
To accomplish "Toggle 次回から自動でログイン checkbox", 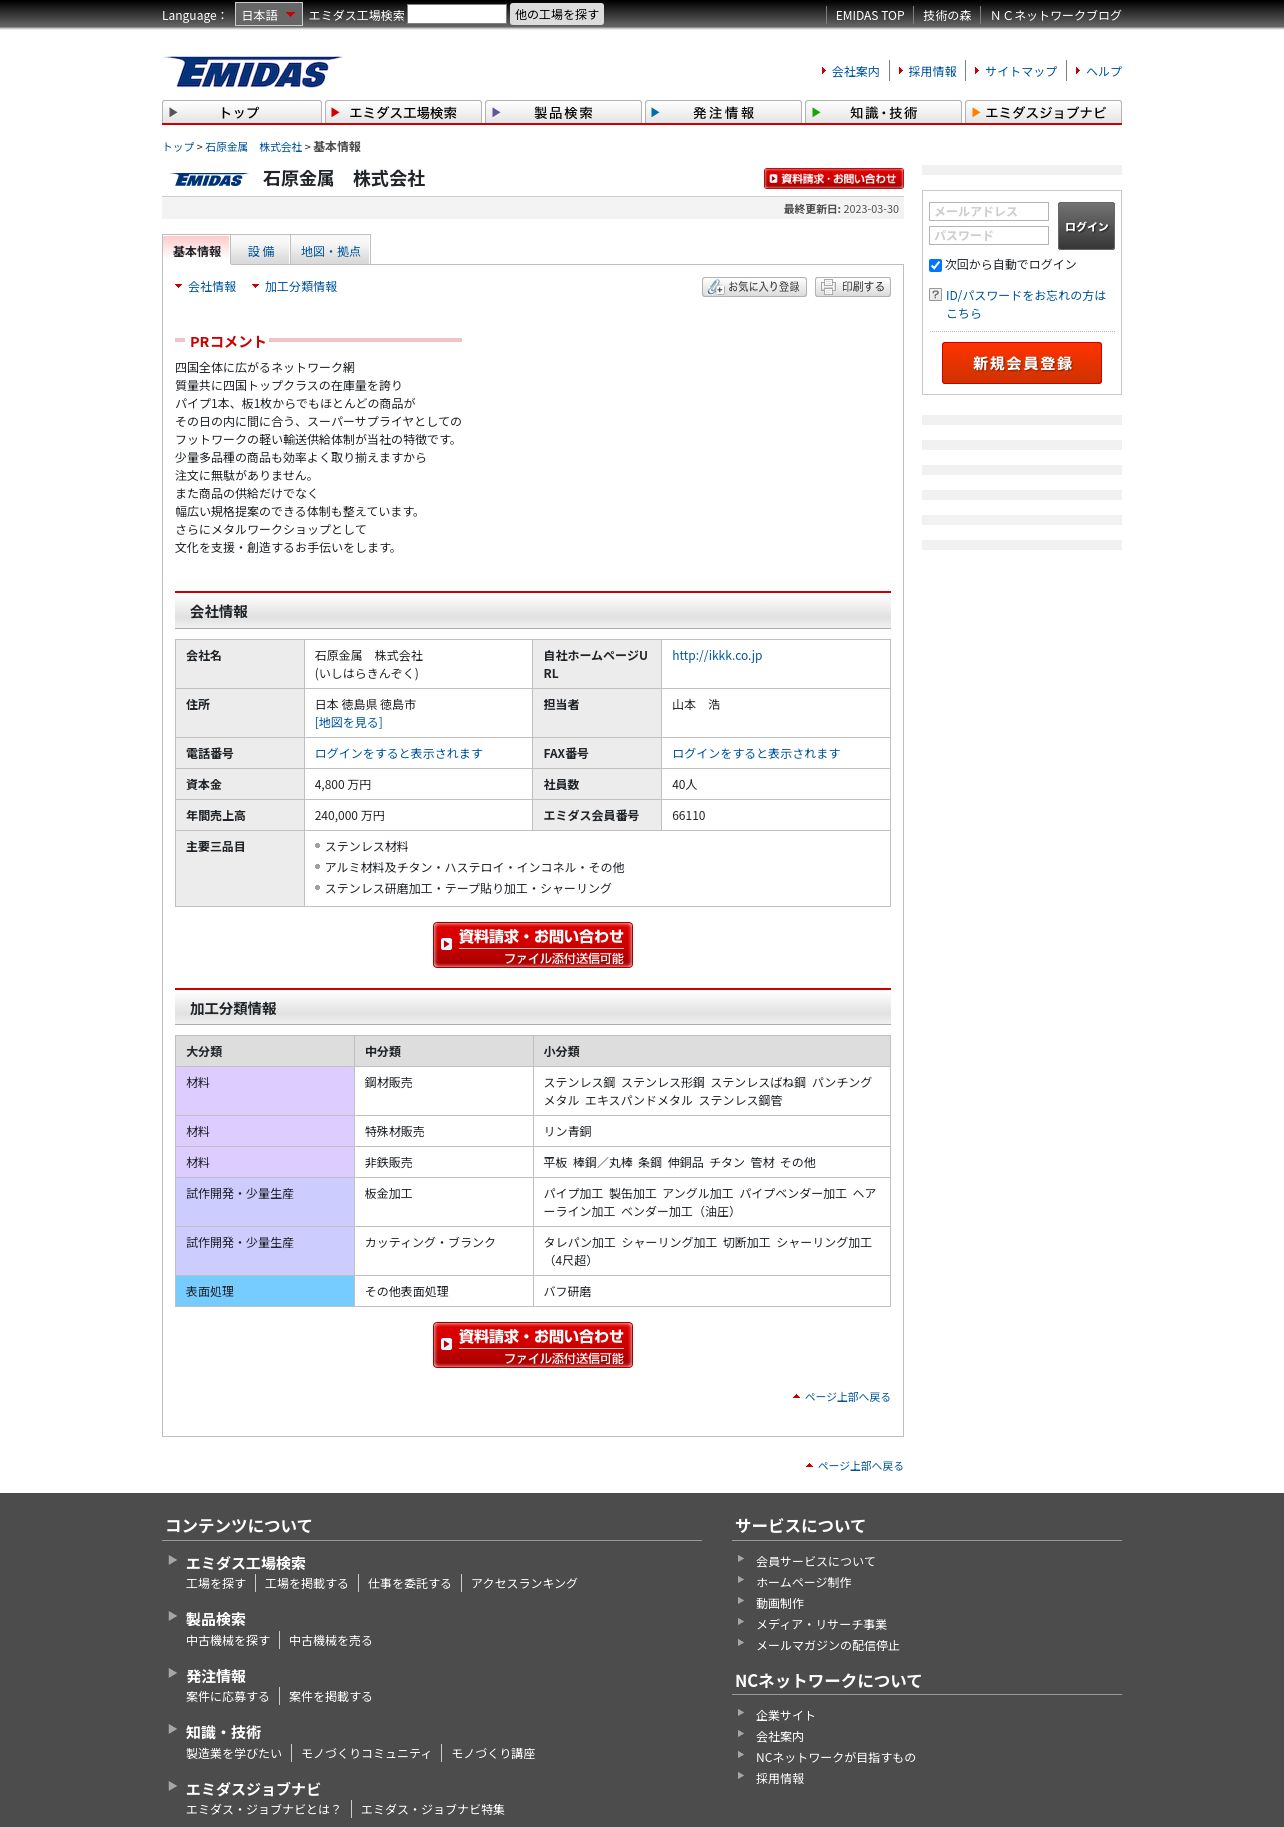I will [936, 266].
